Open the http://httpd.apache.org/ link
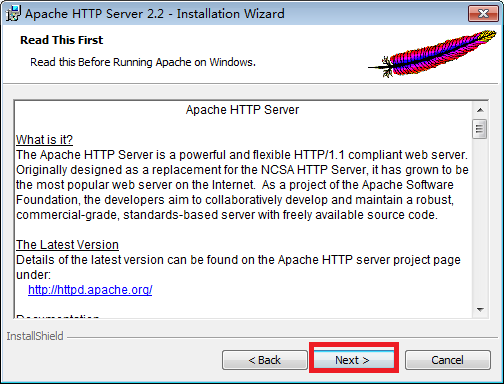This screenshot has width=504, height=384. (x=90, y=290)
